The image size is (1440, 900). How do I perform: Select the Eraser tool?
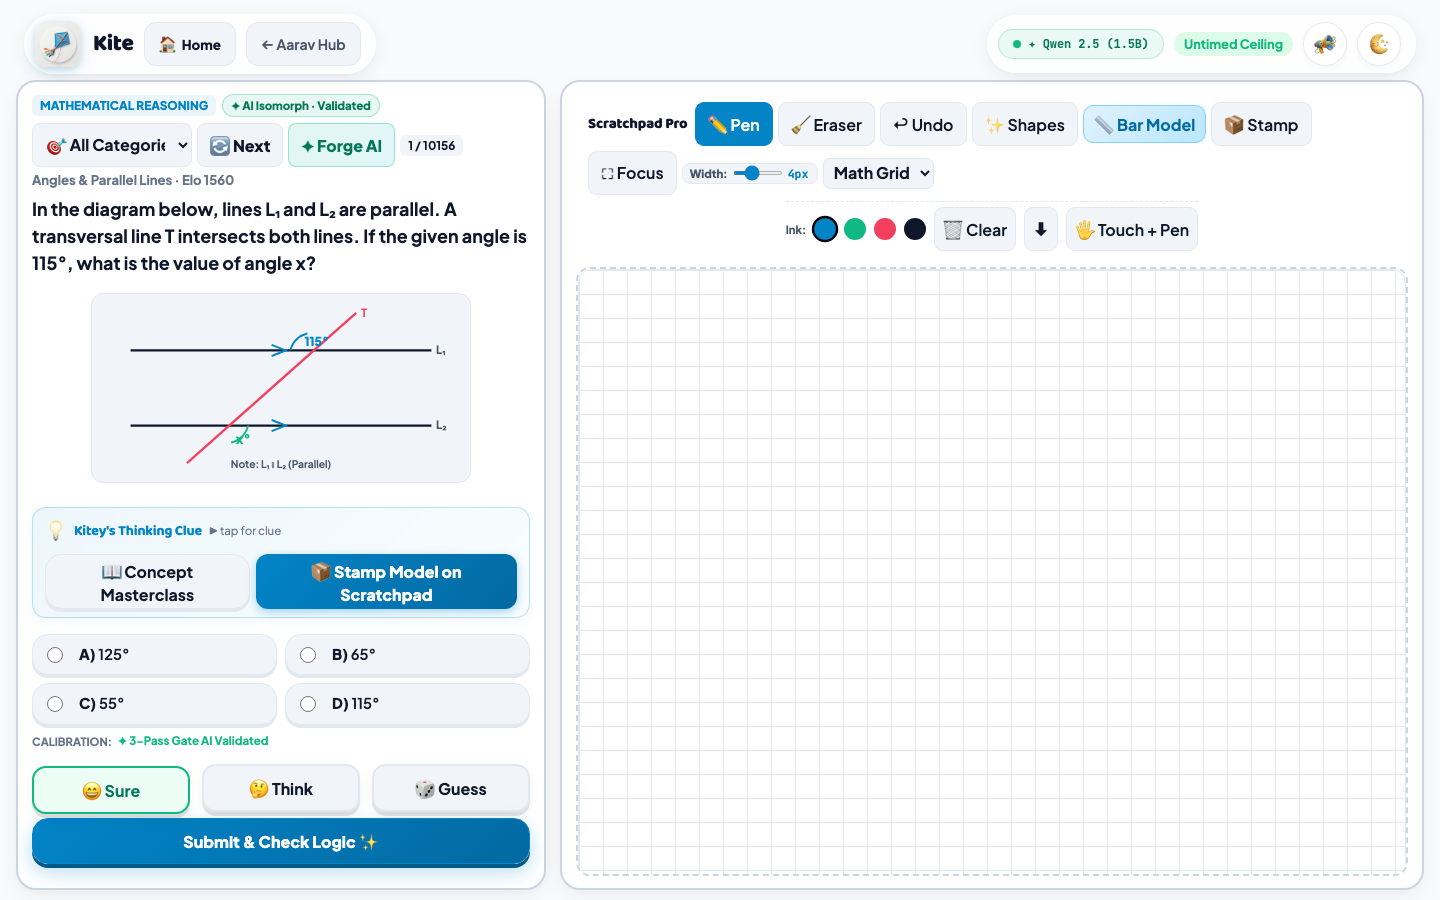[826, 125]
